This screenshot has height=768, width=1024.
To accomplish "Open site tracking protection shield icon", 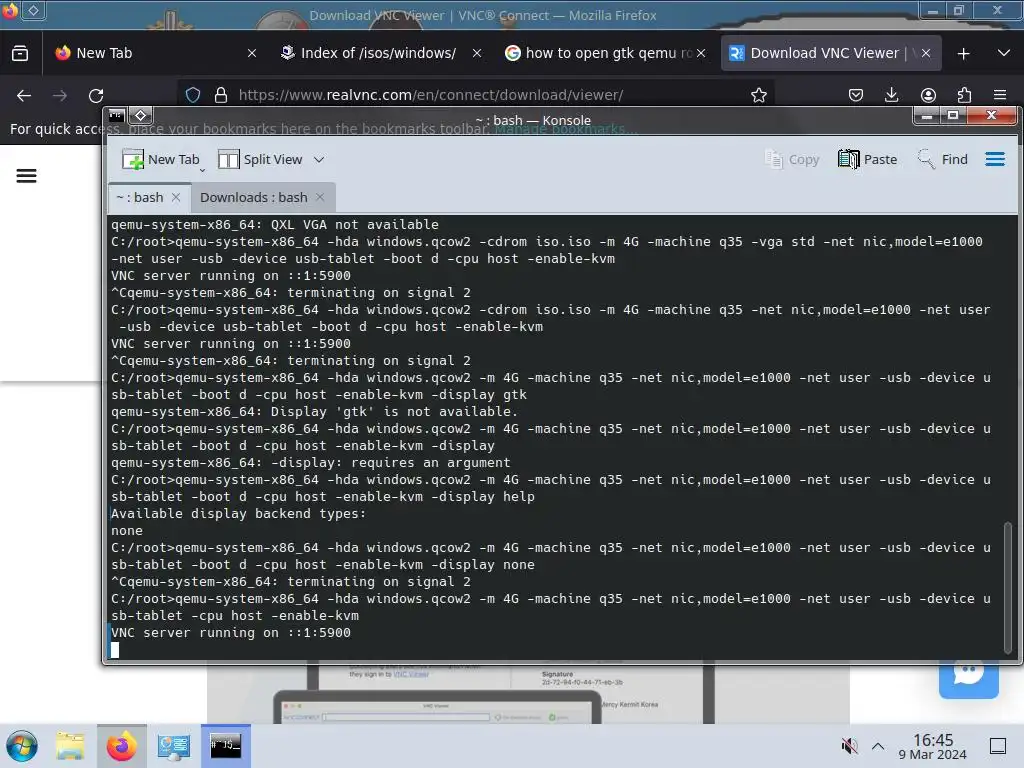I will coord(193,95).
